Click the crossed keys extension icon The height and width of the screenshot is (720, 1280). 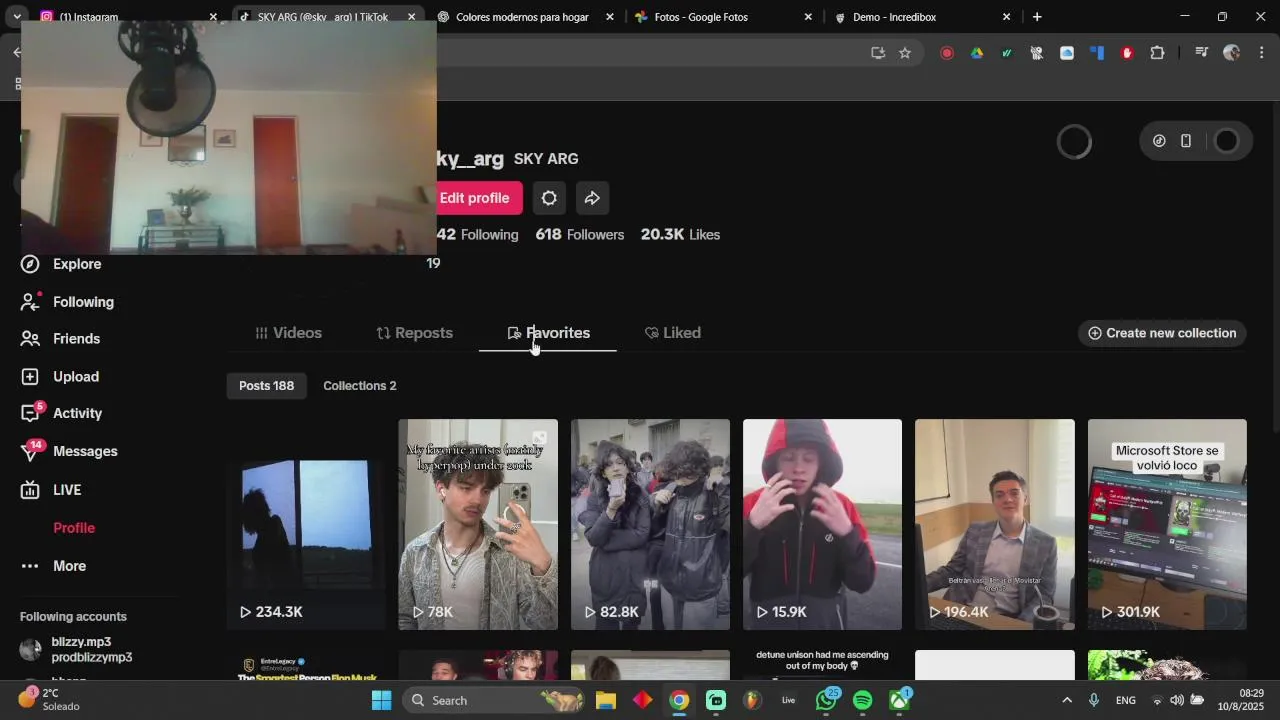coord(1037,53)
